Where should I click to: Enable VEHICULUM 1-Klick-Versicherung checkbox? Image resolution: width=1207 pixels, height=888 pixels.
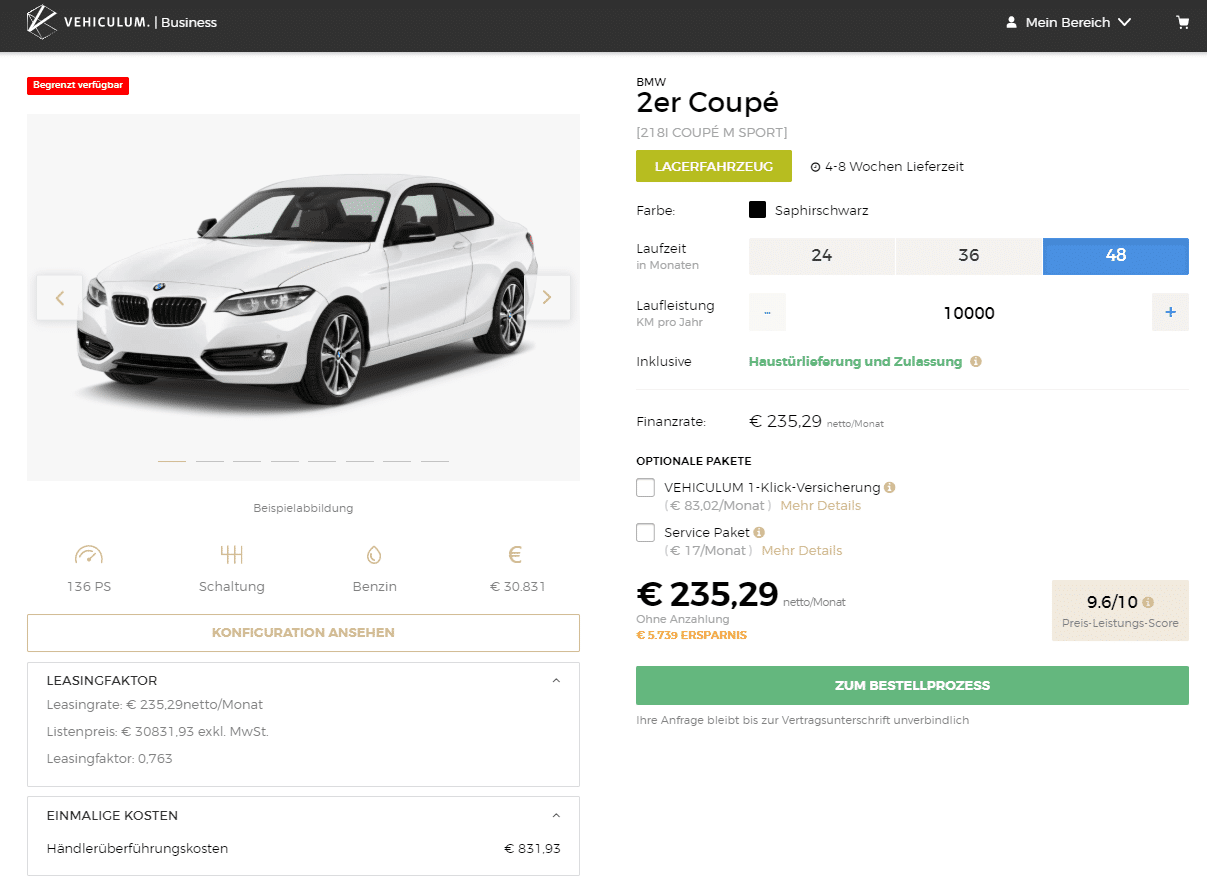tap(645, 487)
